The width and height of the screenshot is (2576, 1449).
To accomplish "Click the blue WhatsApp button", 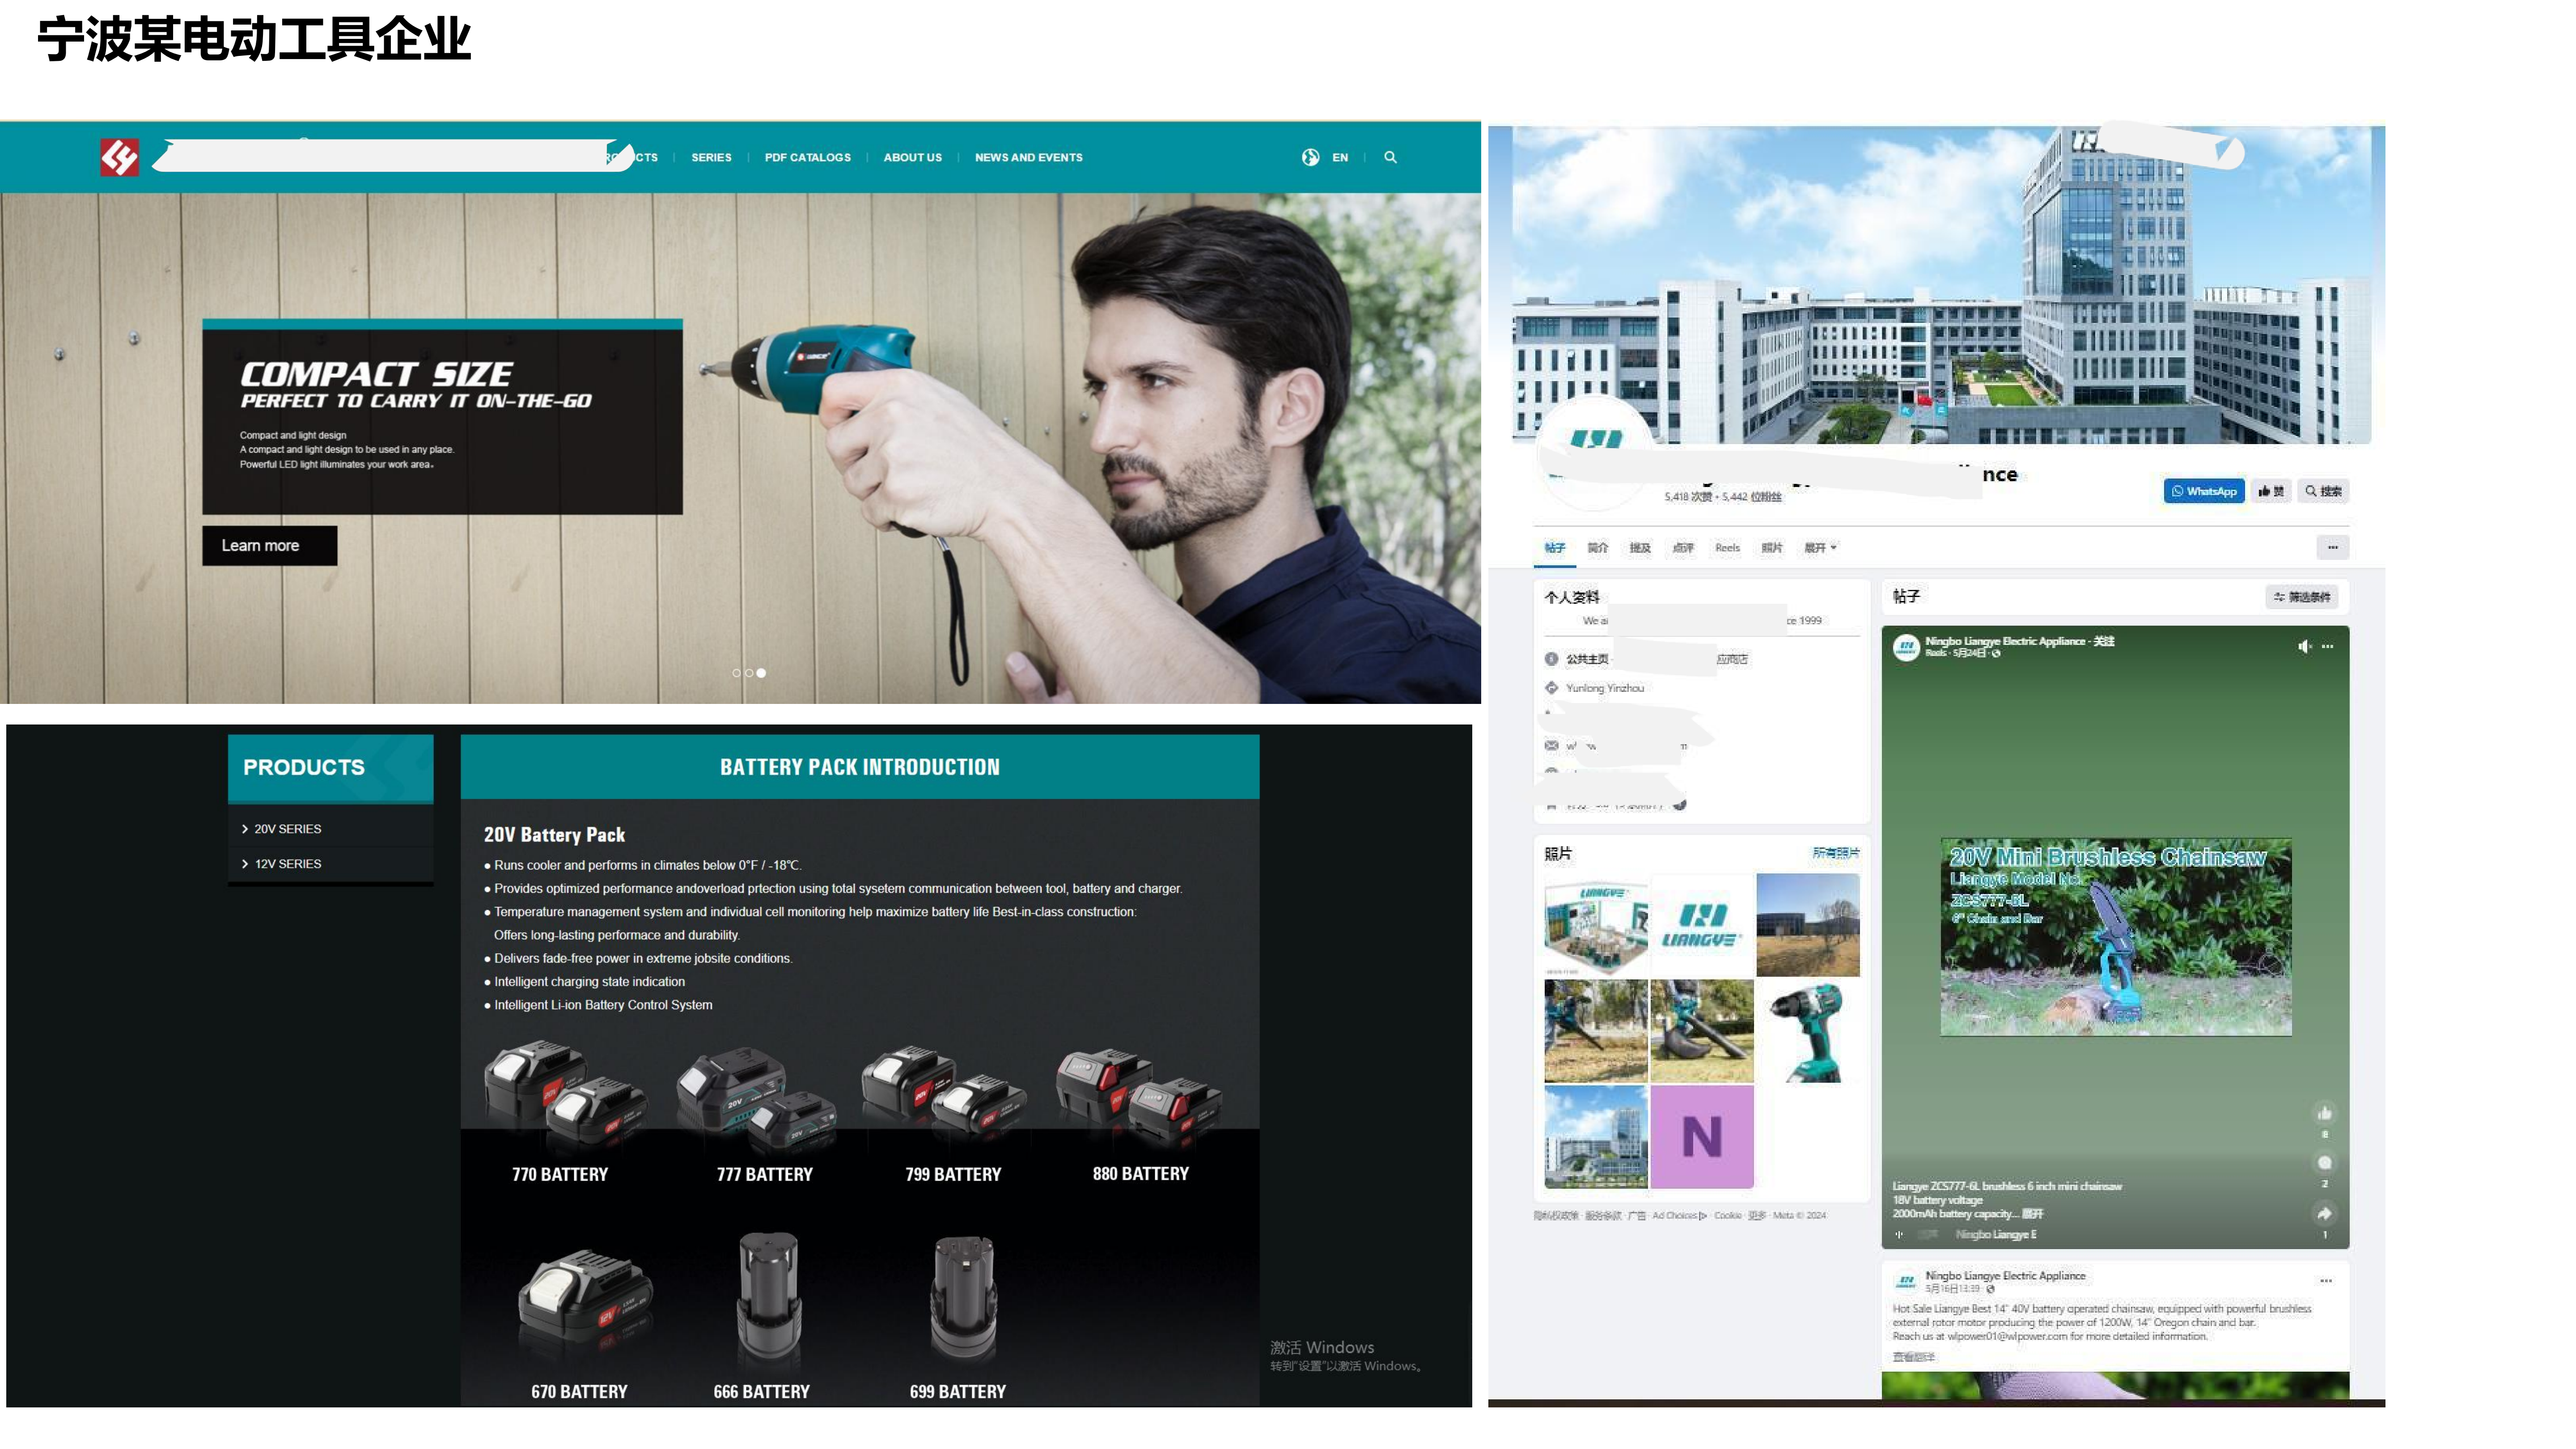I will click(x=2204, y=491).
